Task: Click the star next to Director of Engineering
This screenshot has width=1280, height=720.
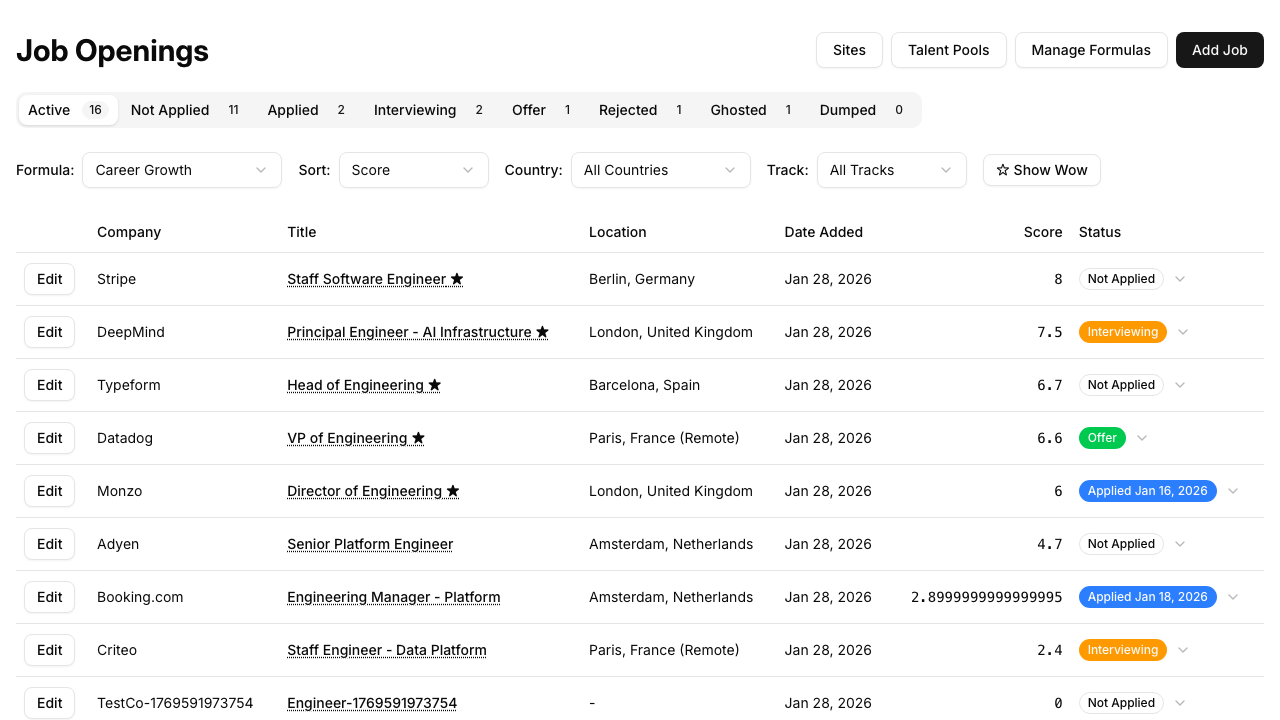Action: point(453,491)
